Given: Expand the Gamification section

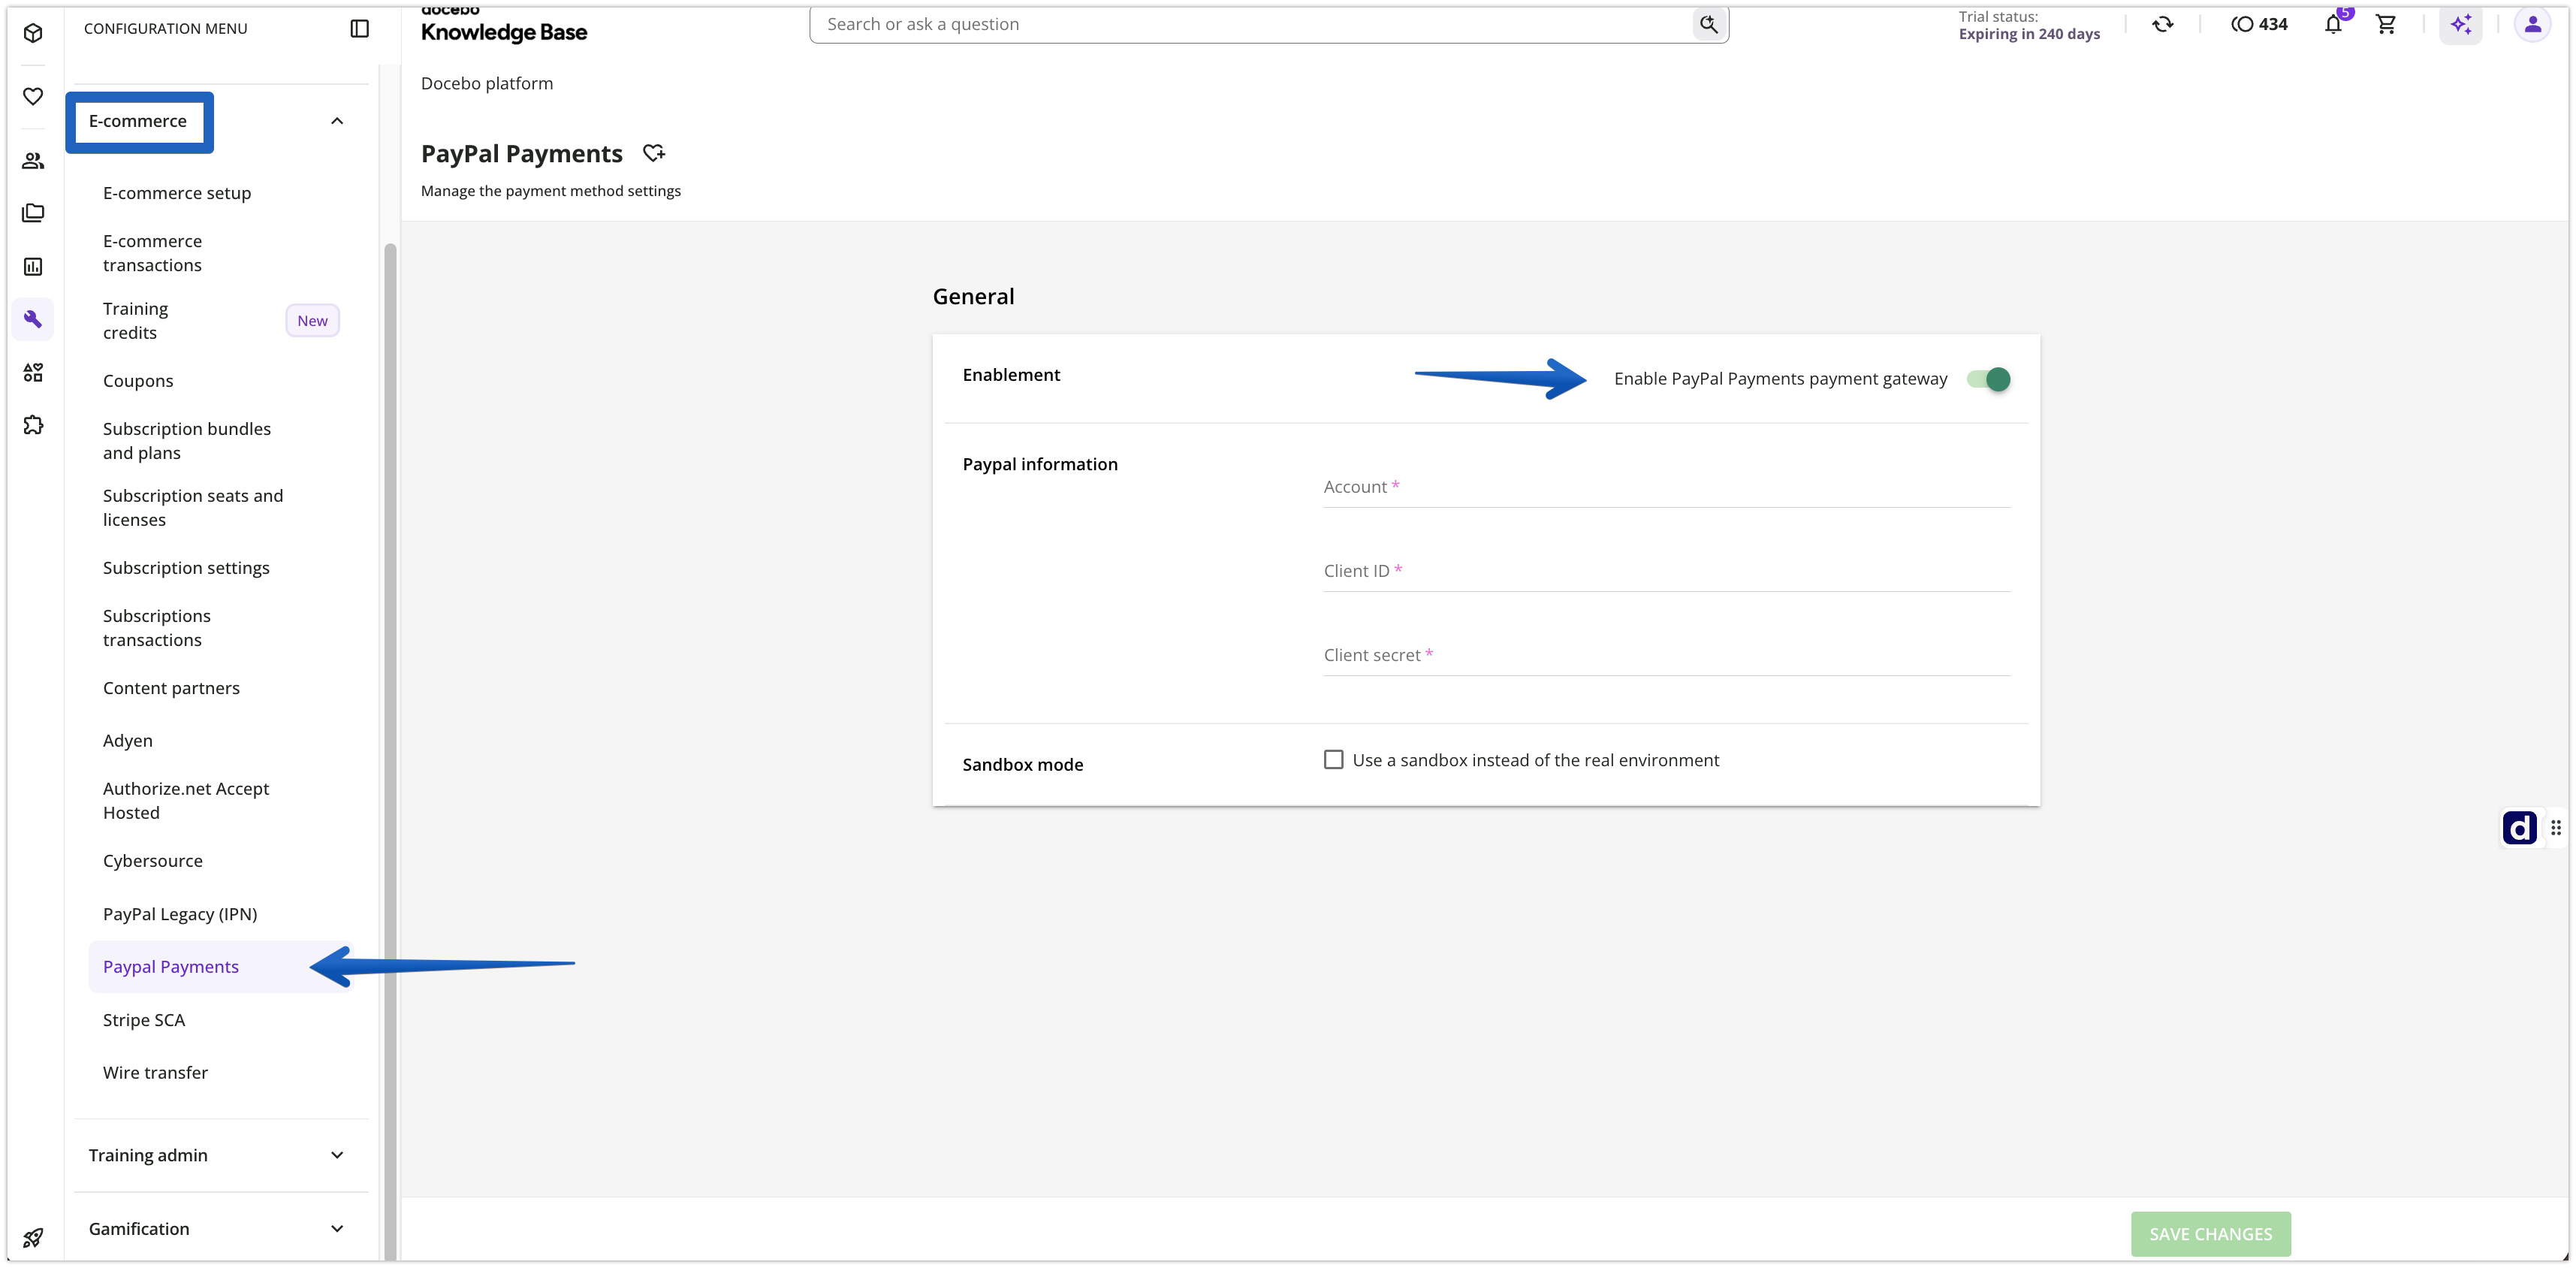Looking at the screenshot, I should (218, 1228).
